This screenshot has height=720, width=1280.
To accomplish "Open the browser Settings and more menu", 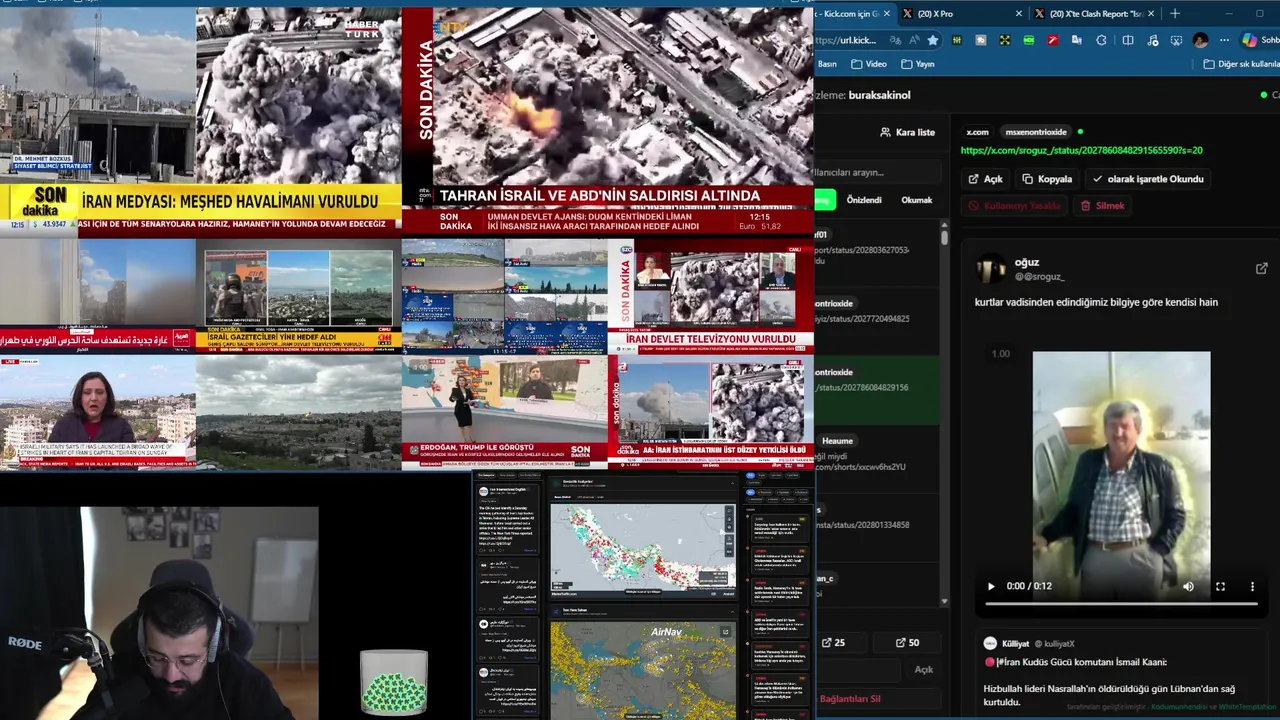I will [1224, 40].
